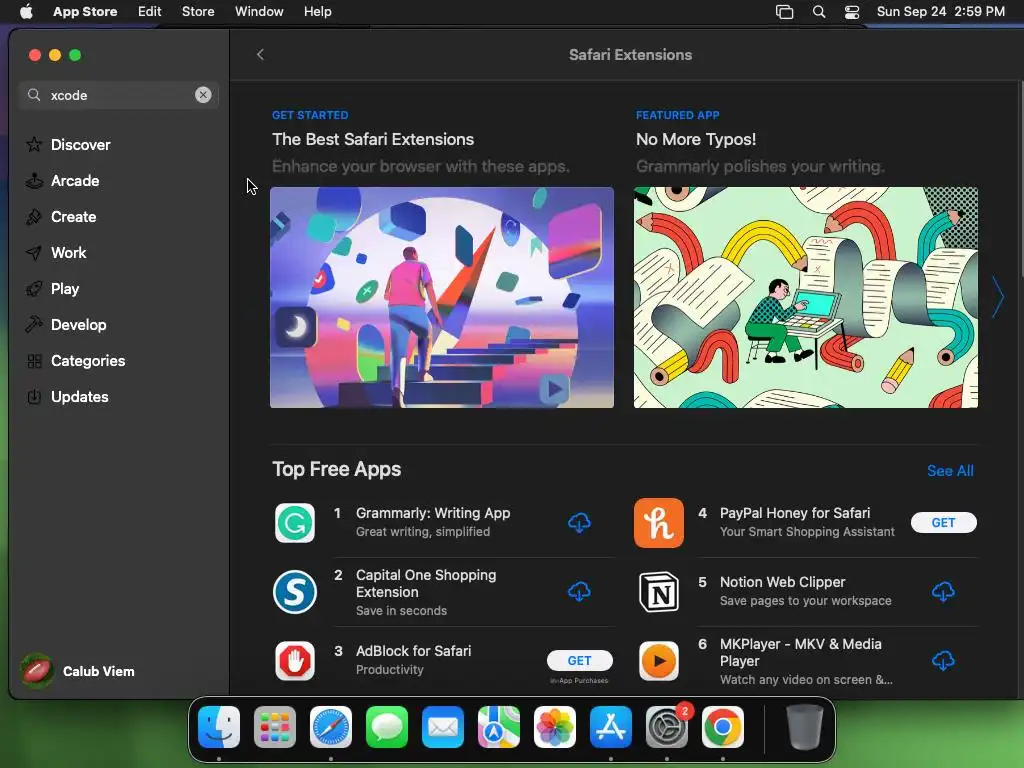1024x768 pixels.
Task: Open the Grammarly app icon
Action: 295,522
